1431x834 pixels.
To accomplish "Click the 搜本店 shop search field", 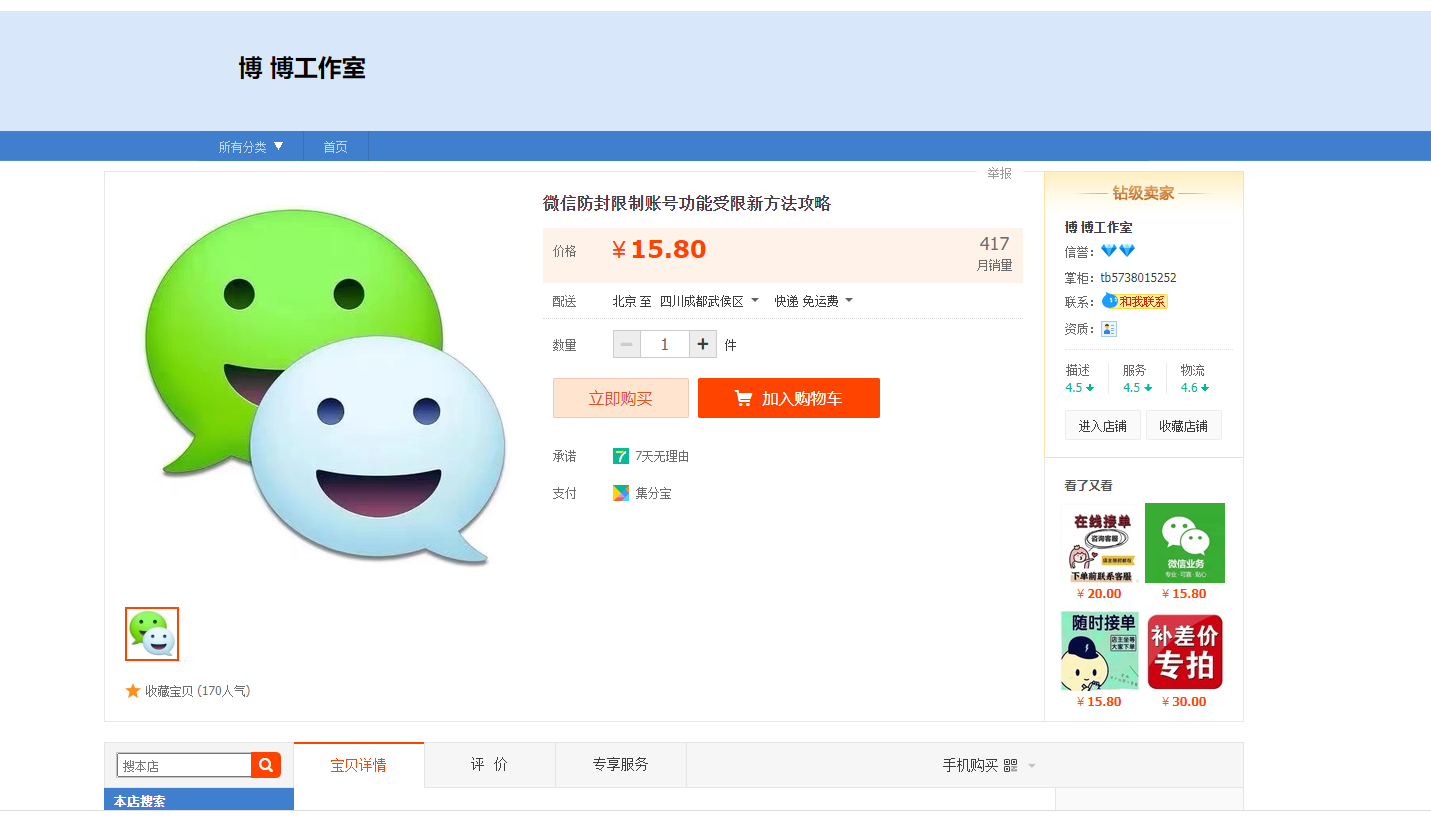I will (x=184, y=765).
